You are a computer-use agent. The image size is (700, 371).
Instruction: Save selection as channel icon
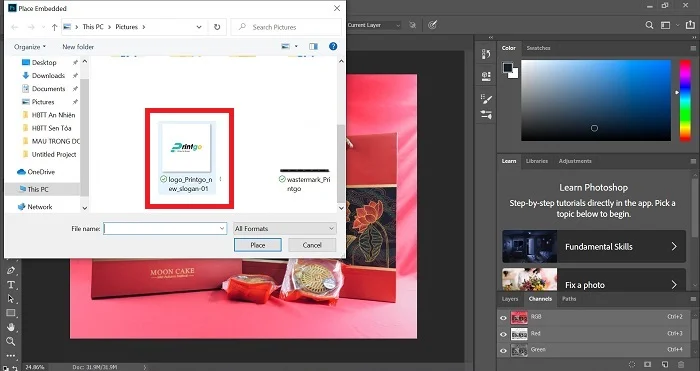click(x=648, y=365)
